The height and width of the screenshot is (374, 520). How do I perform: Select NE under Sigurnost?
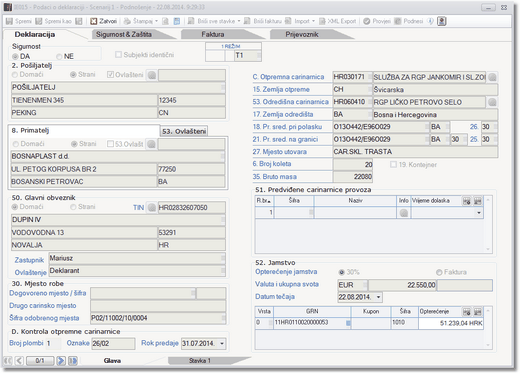59,57
